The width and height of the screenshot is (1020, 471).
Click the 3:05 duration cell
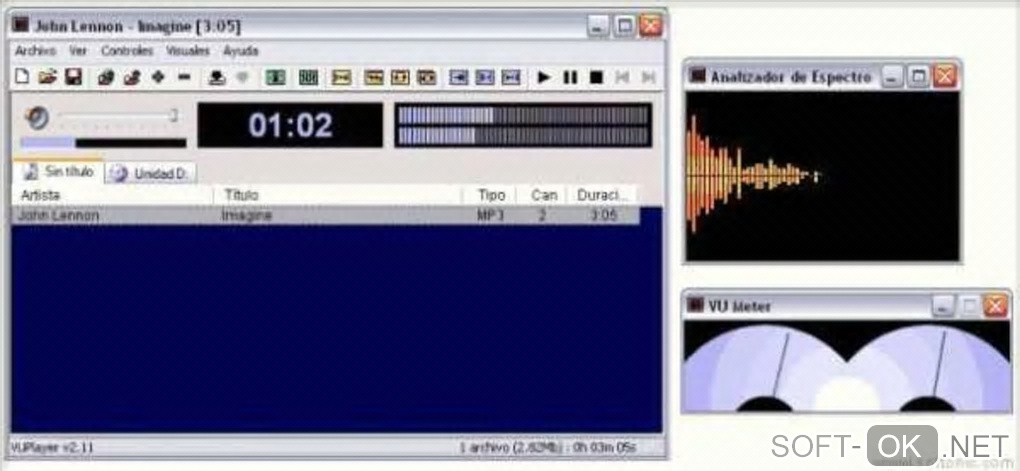[x=603, y=215]
